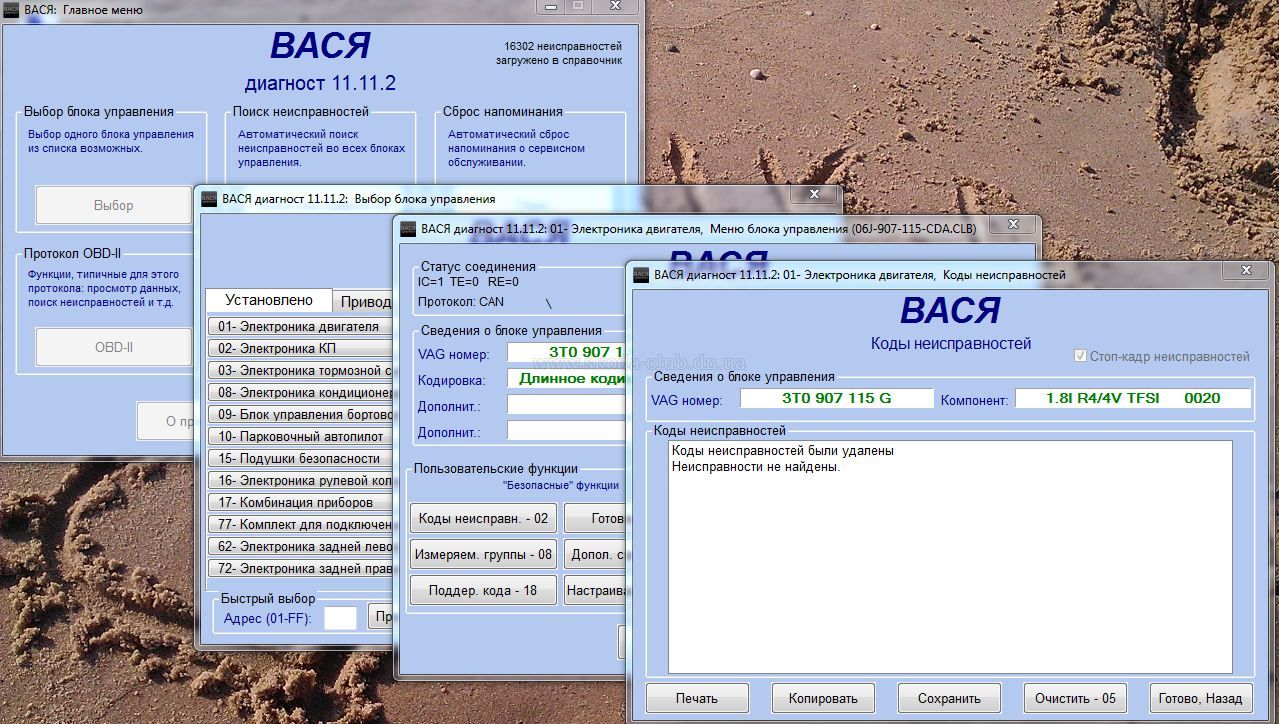Select 03- Электроника тормозной module
The image size is (1279, 724).
(300, 370)
